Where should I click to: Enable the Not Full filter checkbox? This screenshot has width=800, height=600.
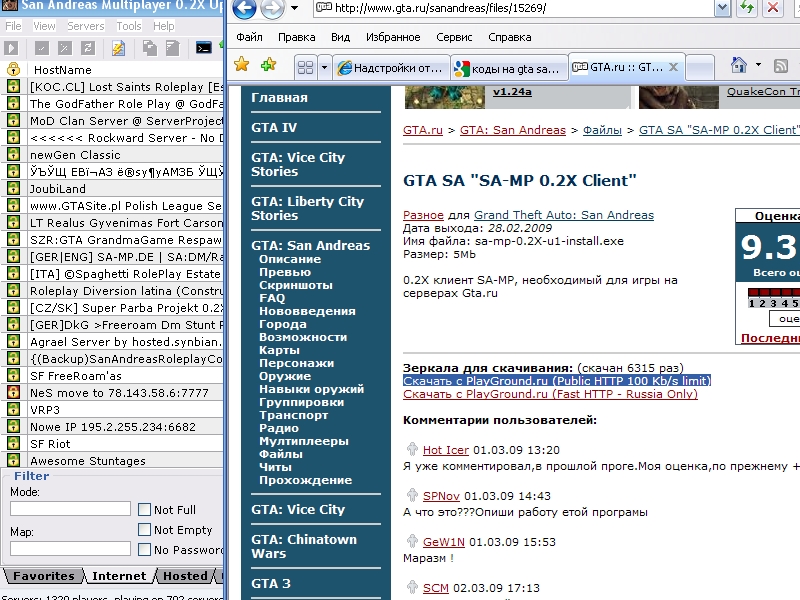click(x=144, y=509)
